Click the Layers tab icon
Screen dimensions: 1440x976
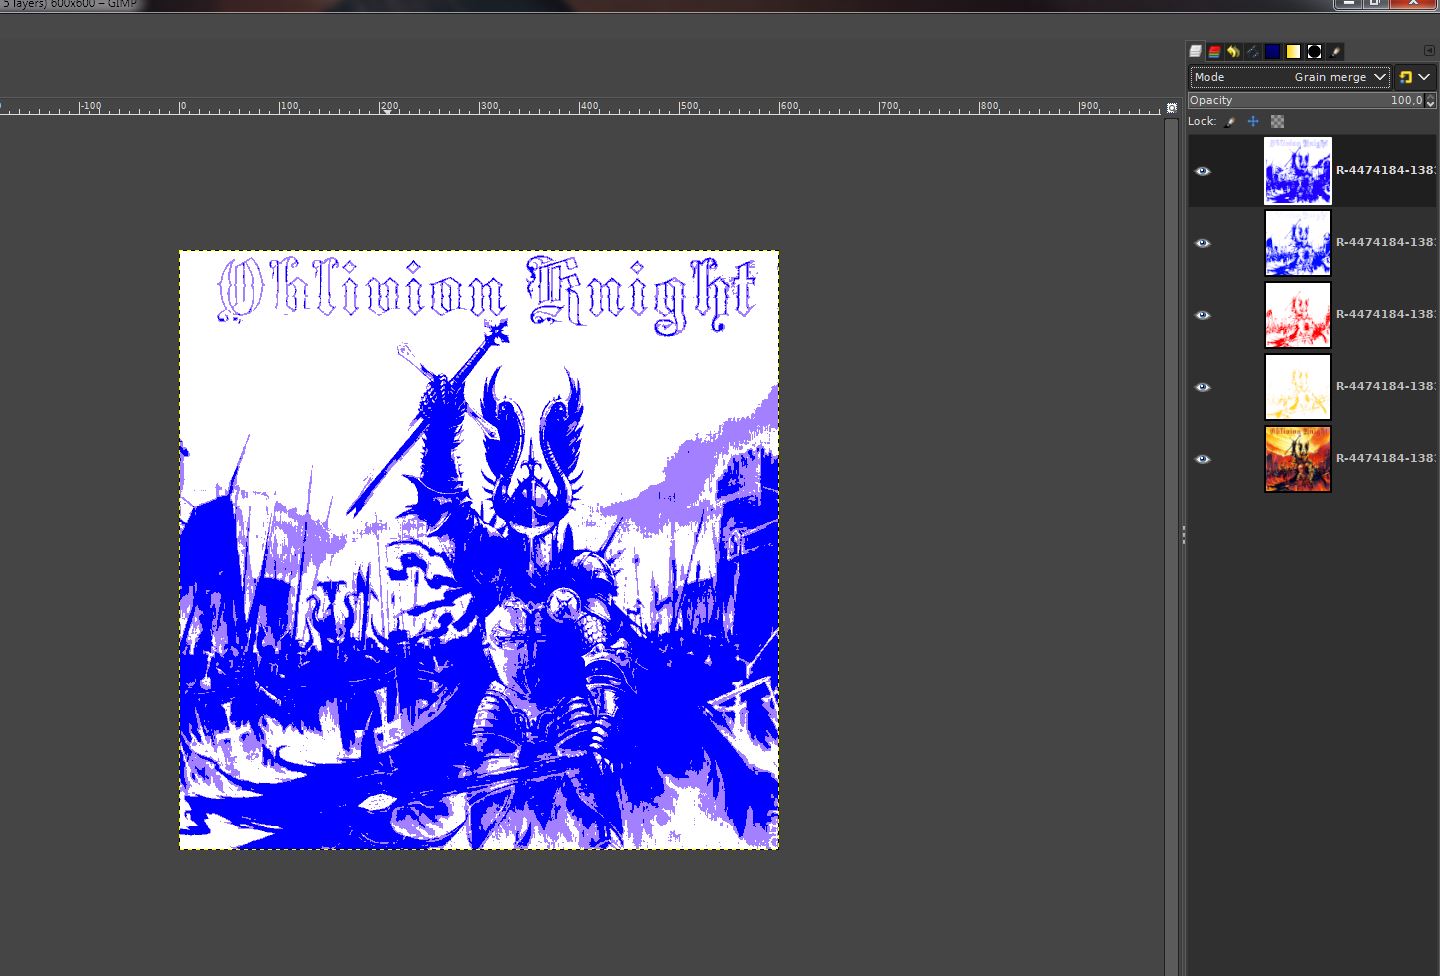pos(1195,51)
